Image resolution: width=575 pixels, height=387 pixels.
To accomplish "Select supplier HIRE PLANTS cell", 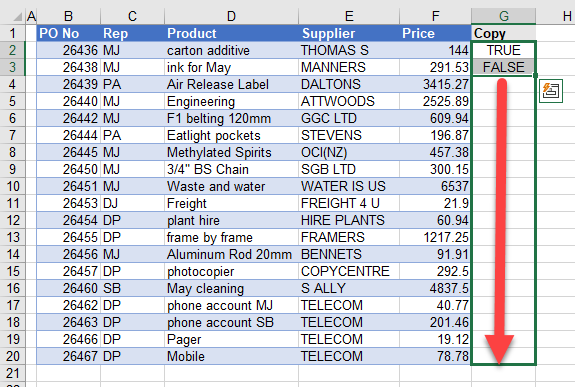I will tap(349, 220).
